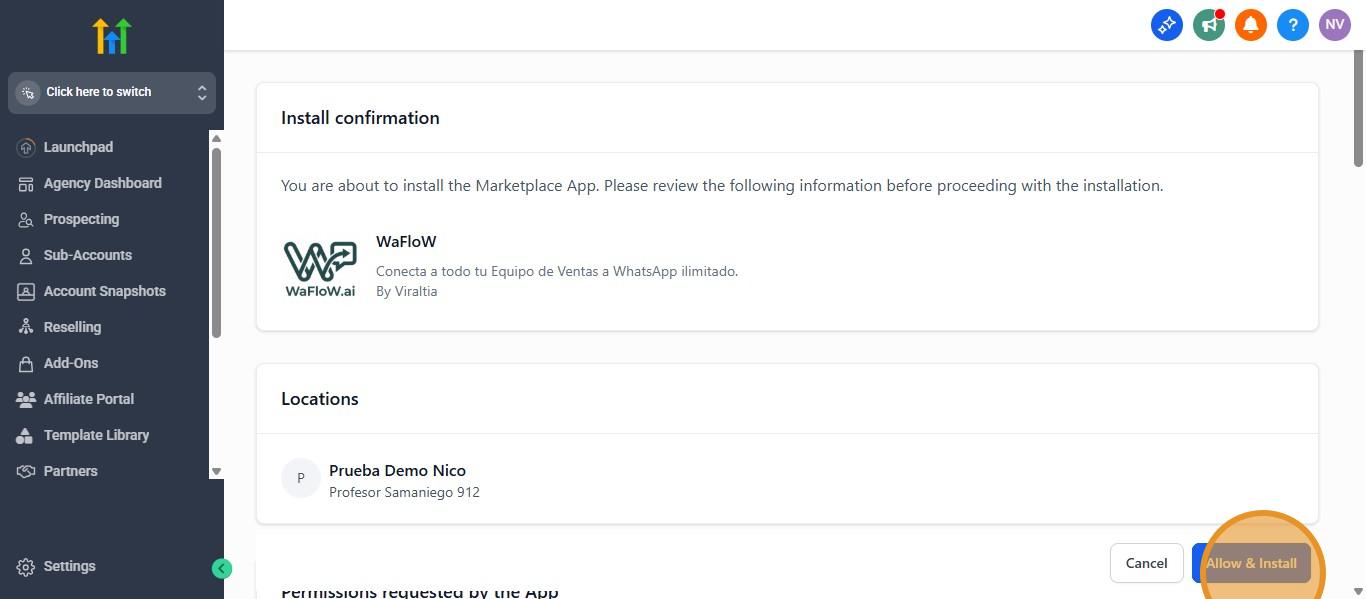The width and height of the screenshot is (1366, 599).
Task: Click the Launchpad sidebar icon
Action: click(26, 147)
